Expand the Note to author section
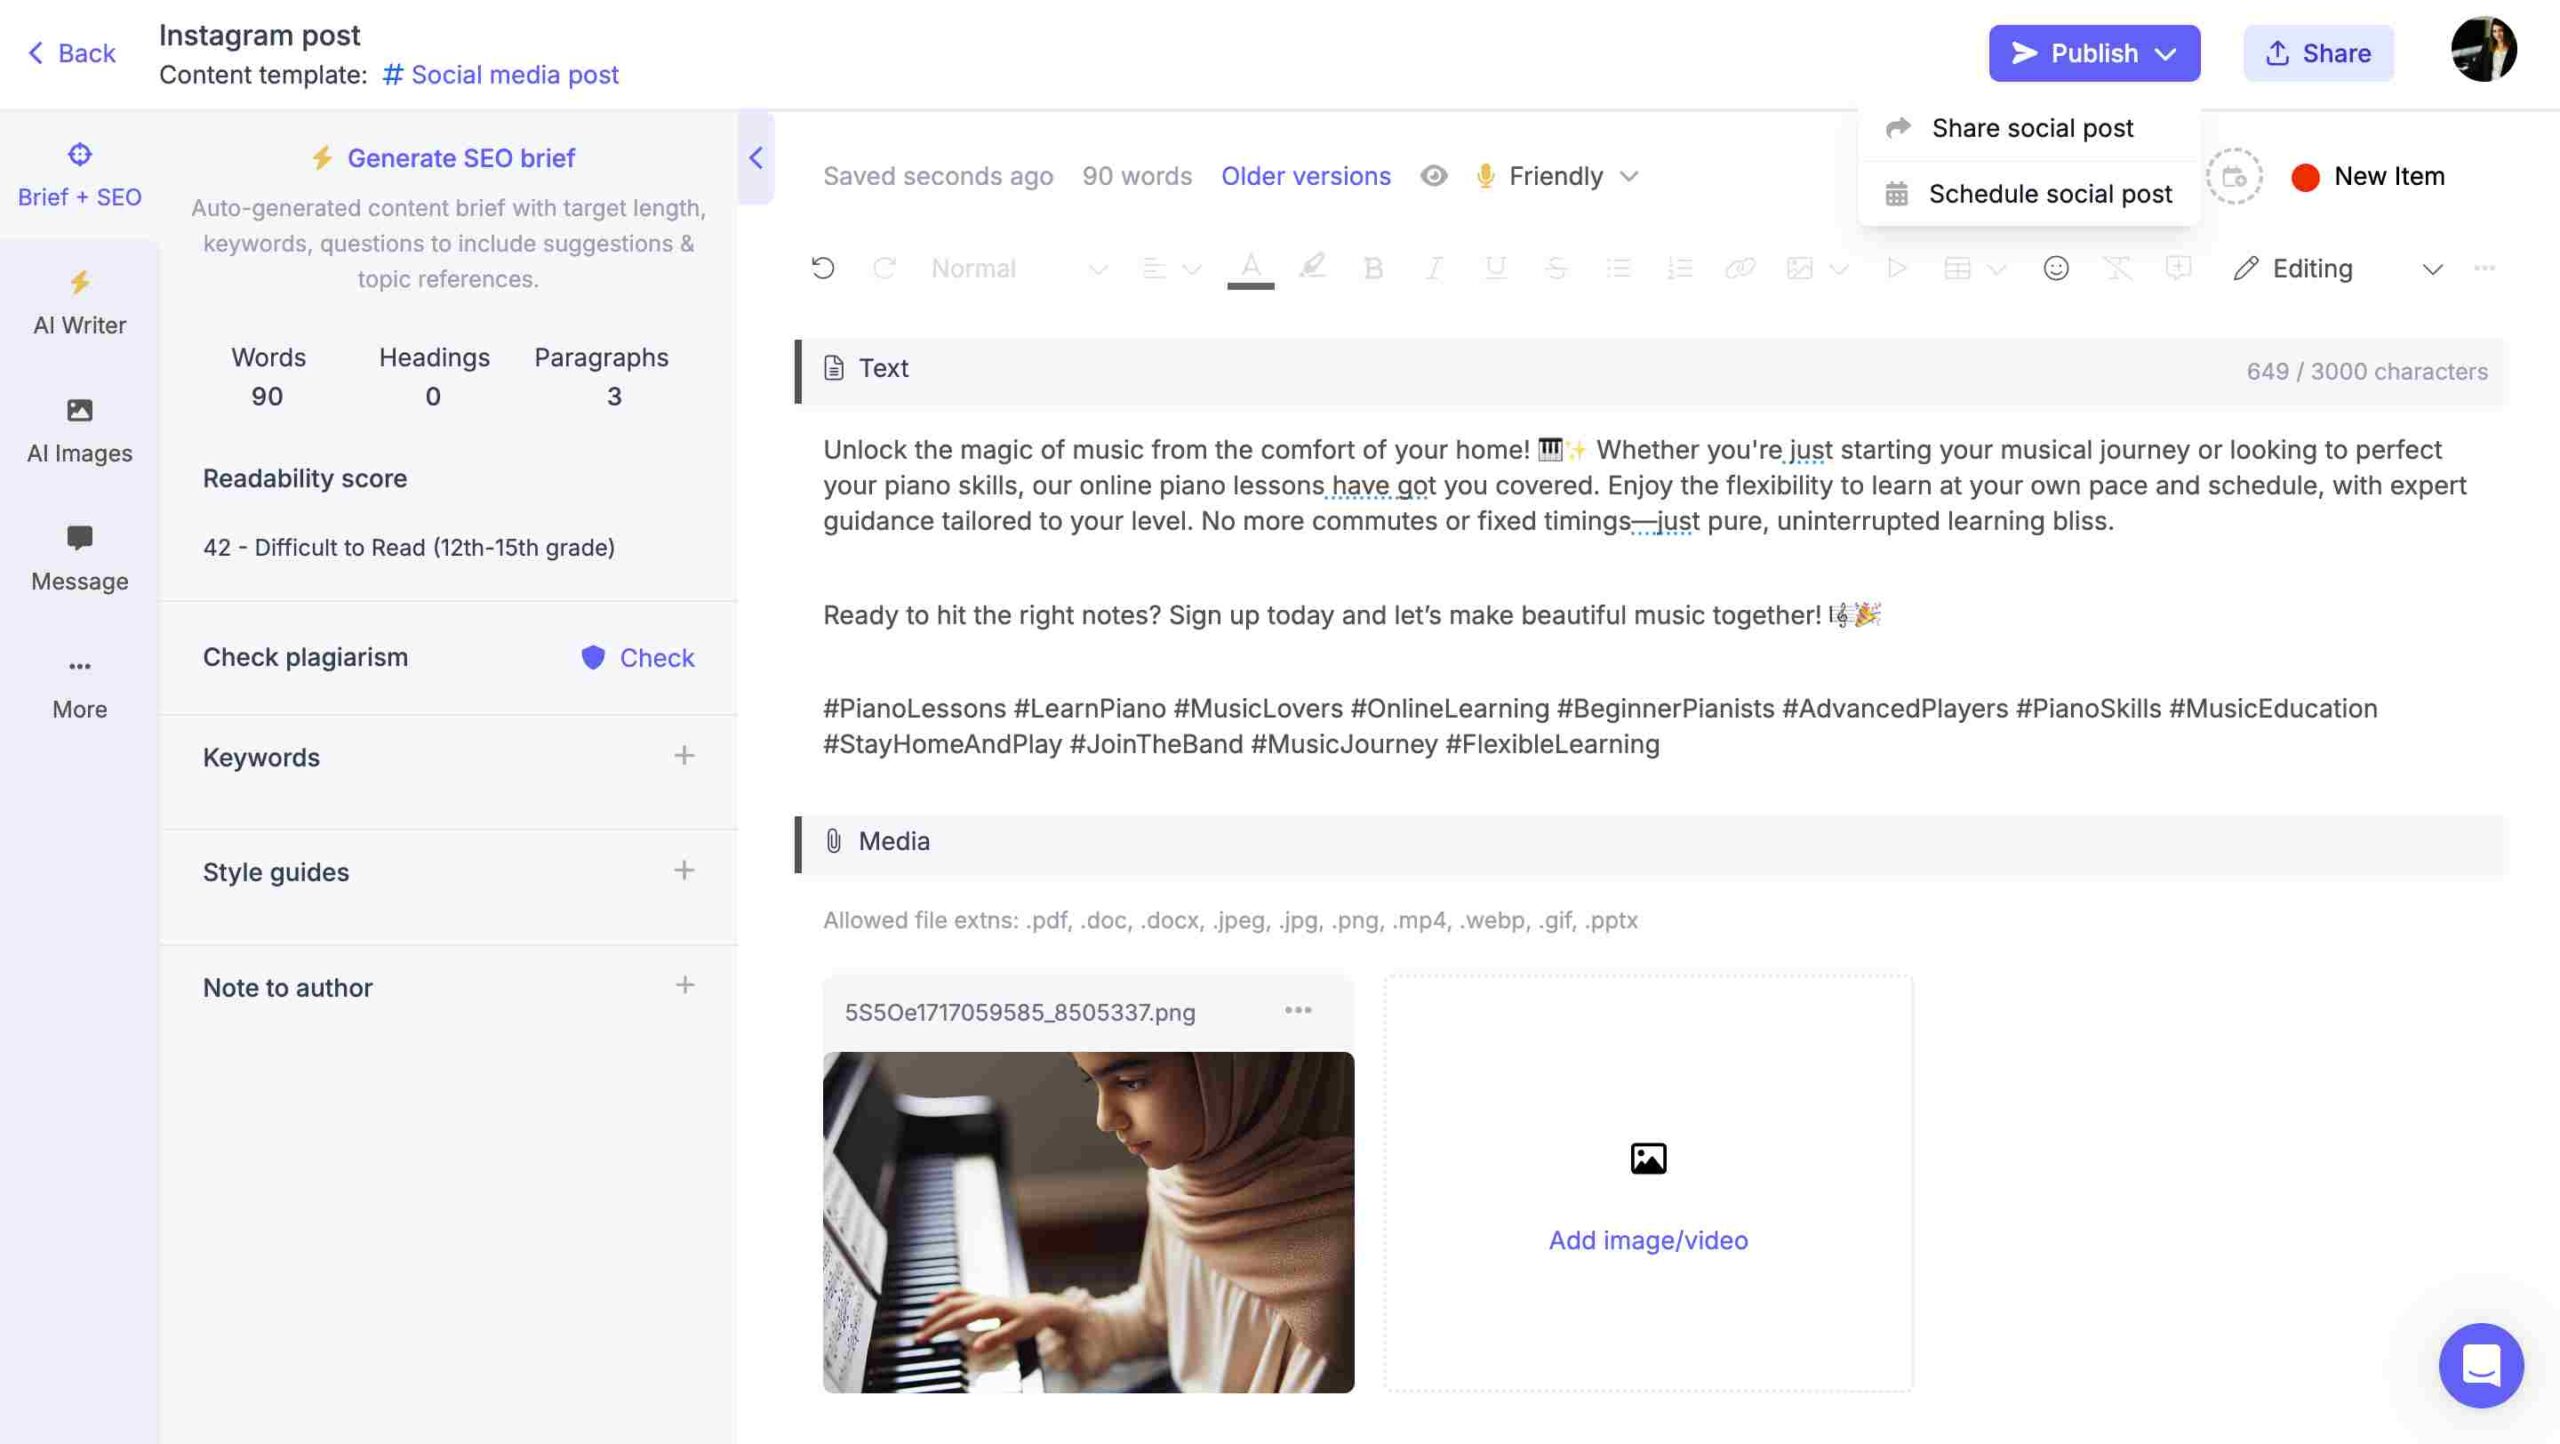This screenshot has height=1444, width=2560. [x=682, y=987]
